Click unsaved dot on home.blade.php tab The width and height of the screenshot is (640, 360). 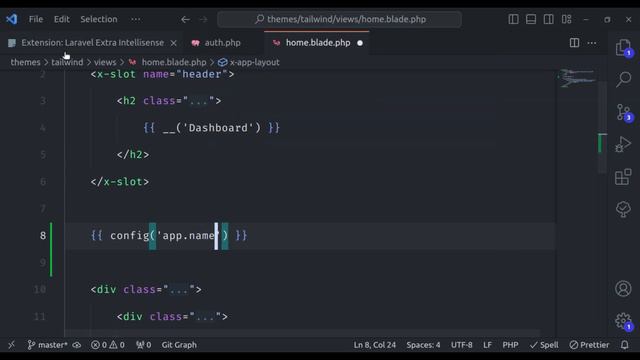pos(360,43)
